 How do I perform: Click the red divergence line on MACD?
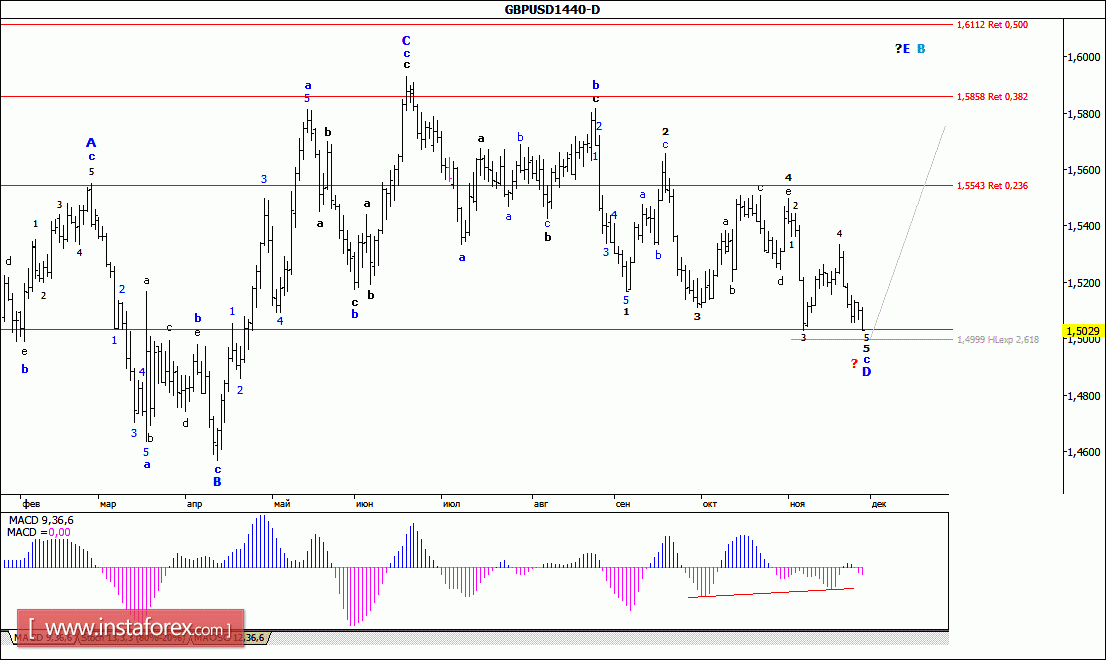pyautogui.click(x=770, y=593)
